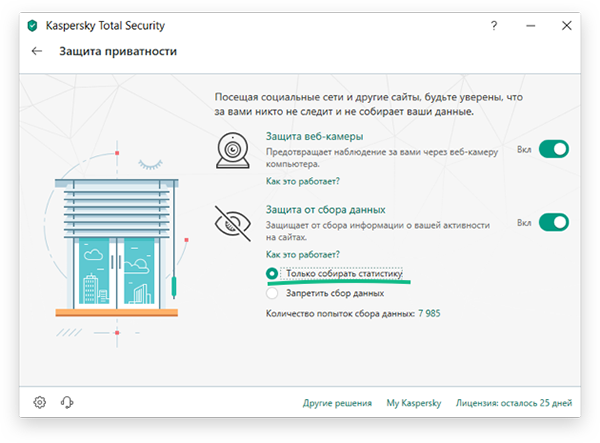The height and width of the screenshot is (443, 600).
Task: Select 'Запретить сбор данных' radio option
Action: coord(272,293)
